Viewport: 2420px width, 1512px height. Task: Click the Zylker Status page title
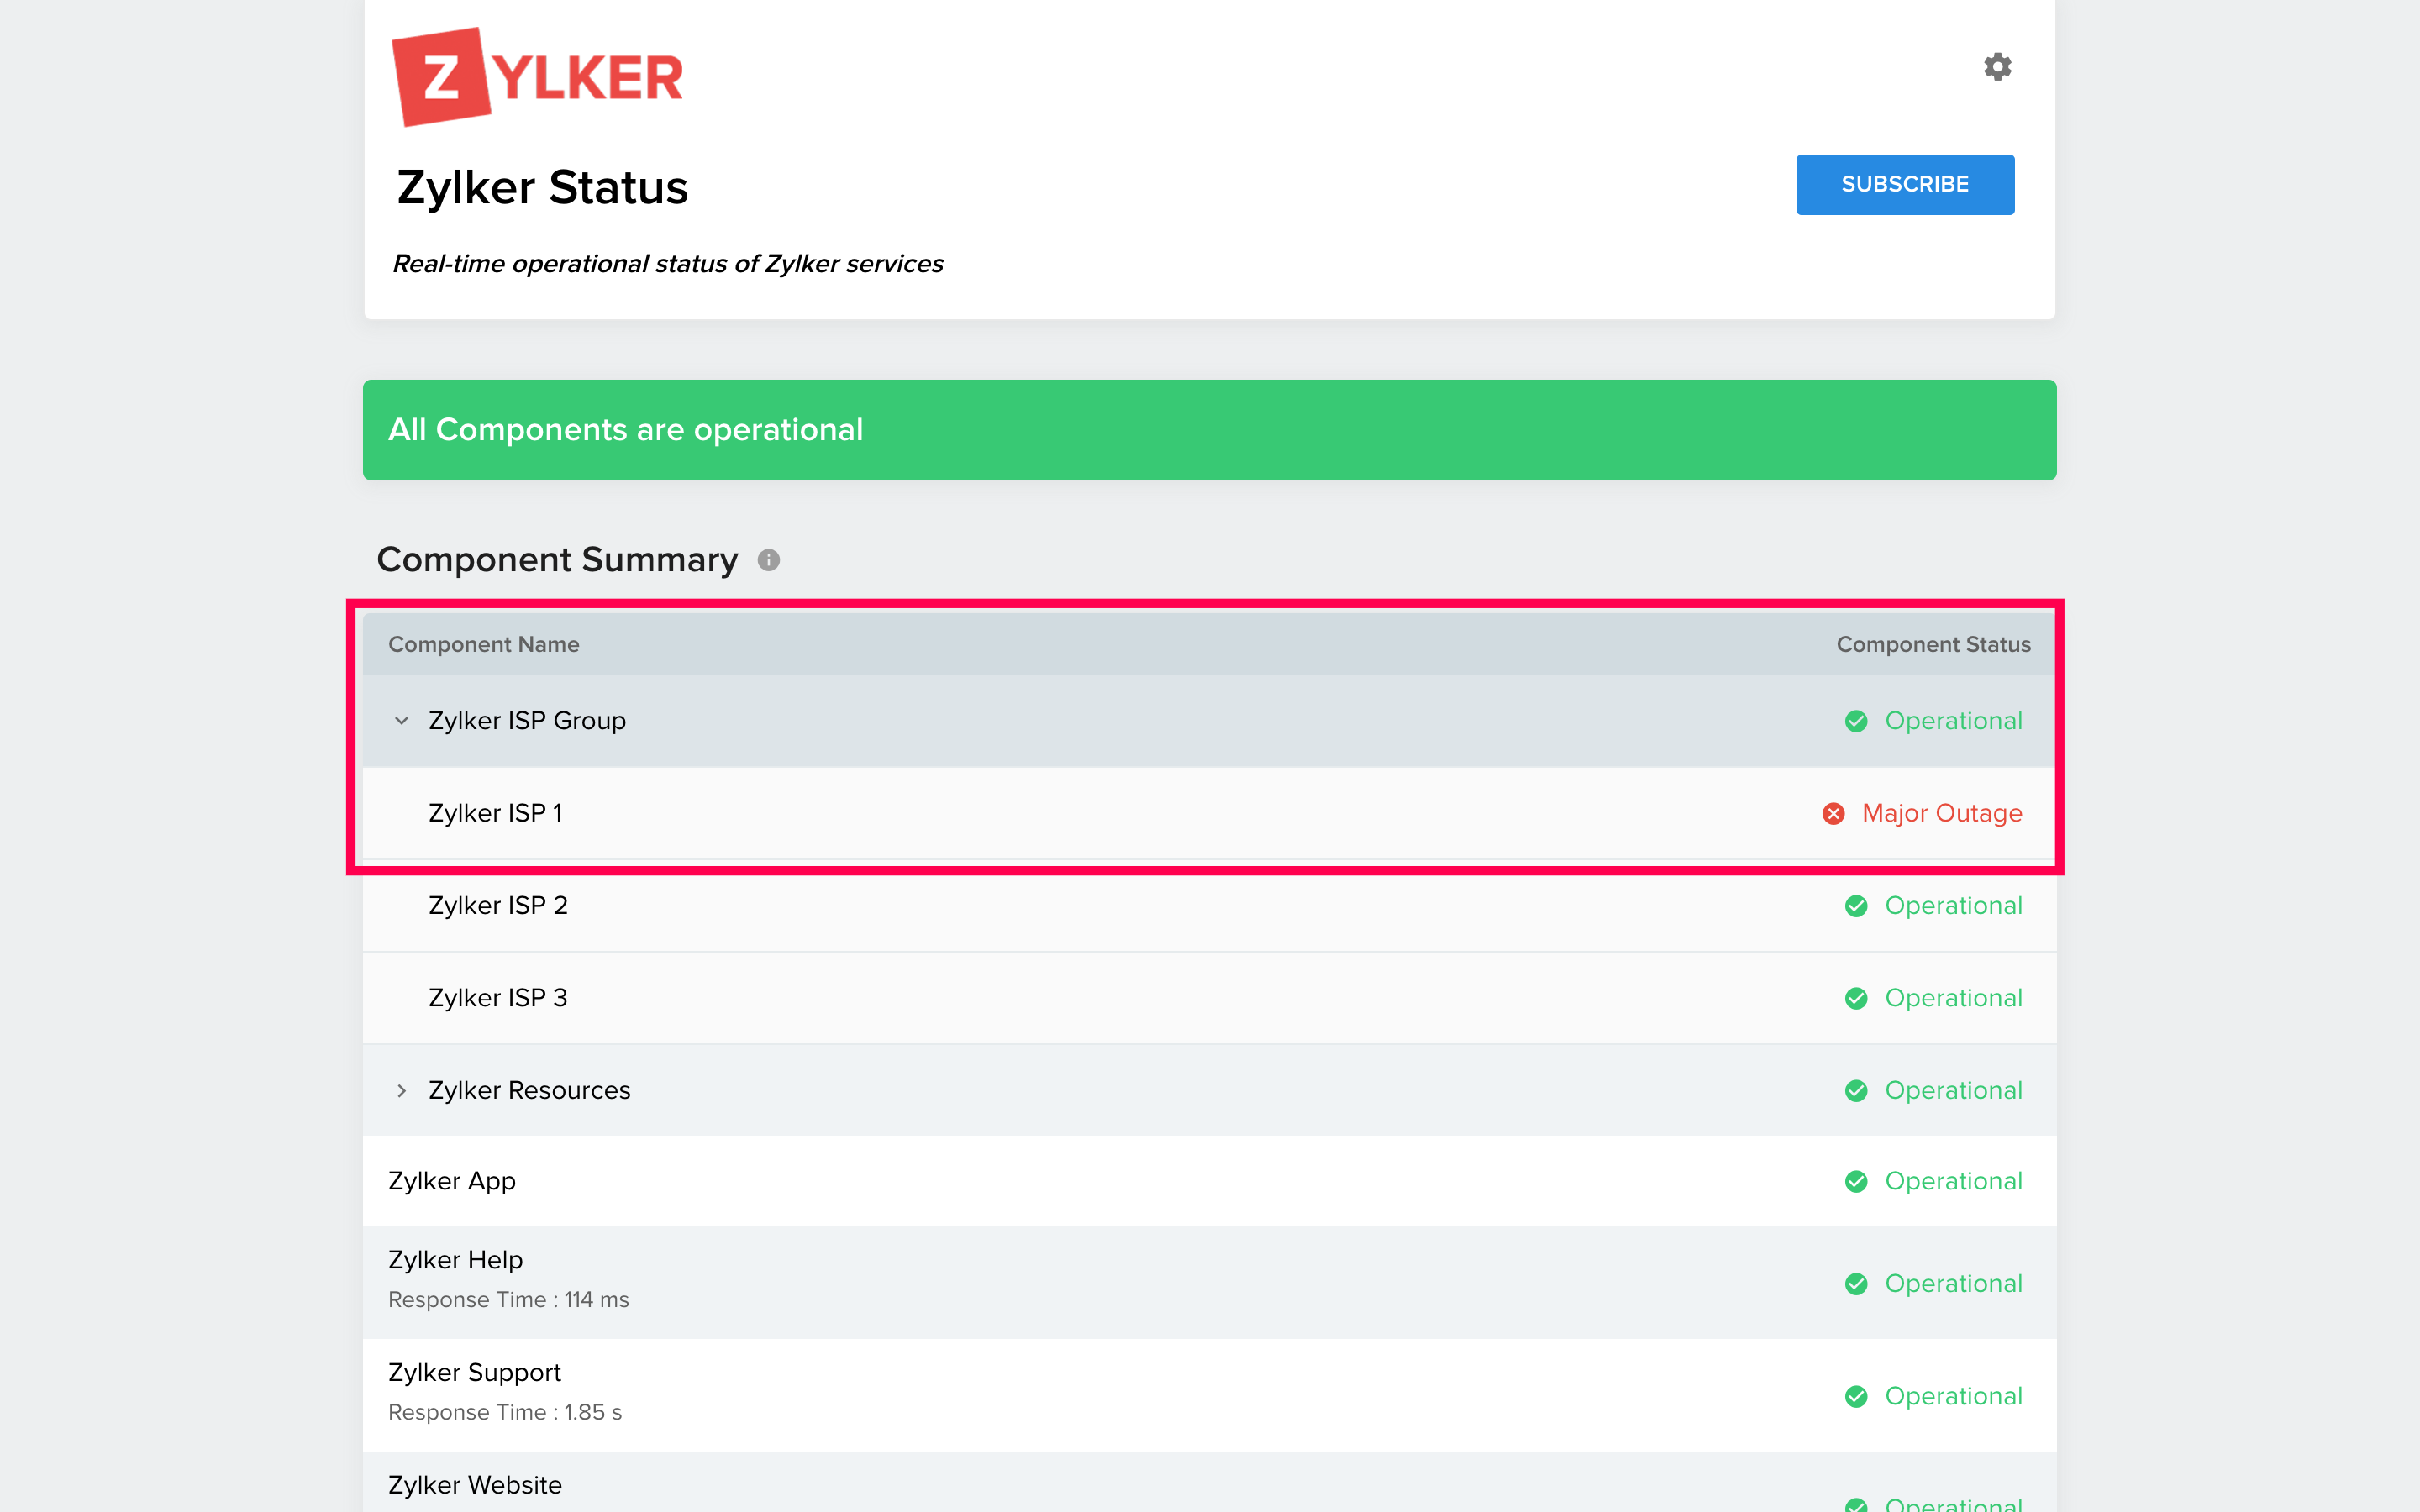(542, 187)
